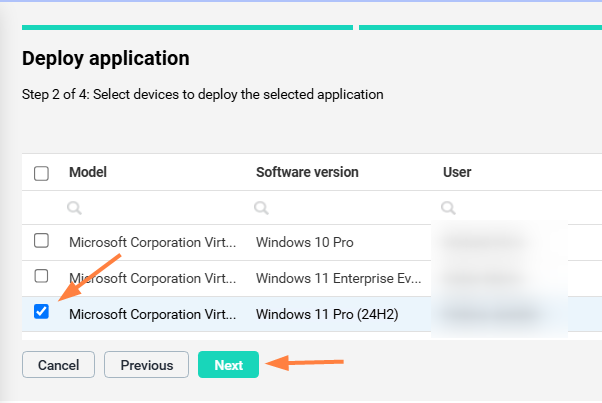Click the first green progress step bar

coord(187,27)
